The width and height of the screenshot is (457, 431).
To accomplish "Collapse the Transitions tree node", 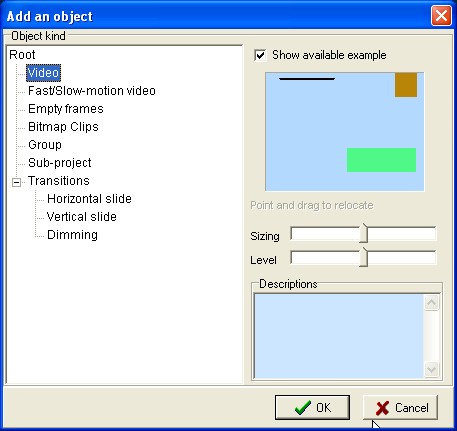I will [x=16, y=182].
